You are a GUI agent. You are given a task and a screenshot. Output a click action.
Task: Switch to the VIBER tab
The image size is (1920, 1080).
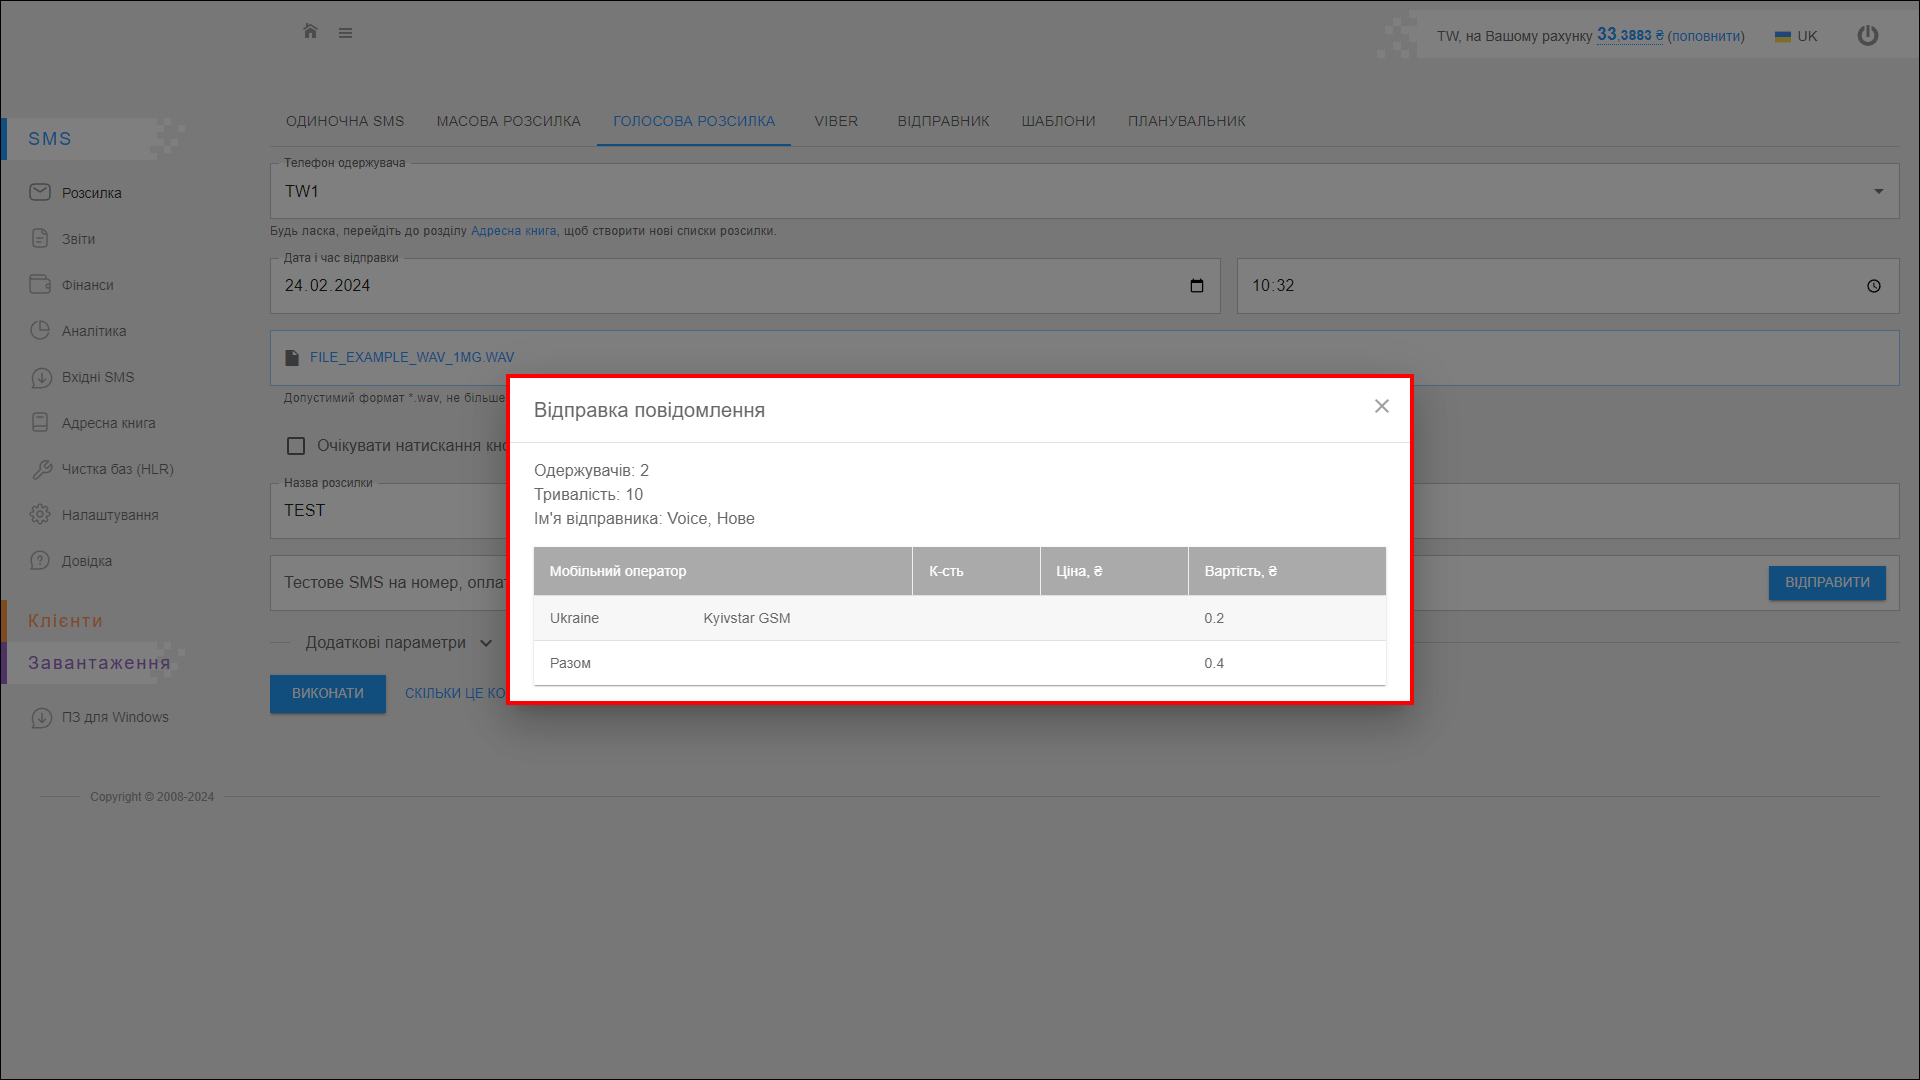point(835,121)
